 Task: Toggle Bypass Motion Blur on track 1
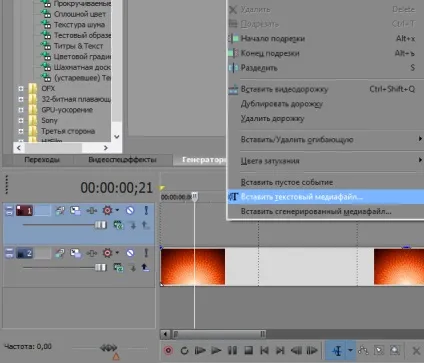pyautogui.click(x=60, y=211)
